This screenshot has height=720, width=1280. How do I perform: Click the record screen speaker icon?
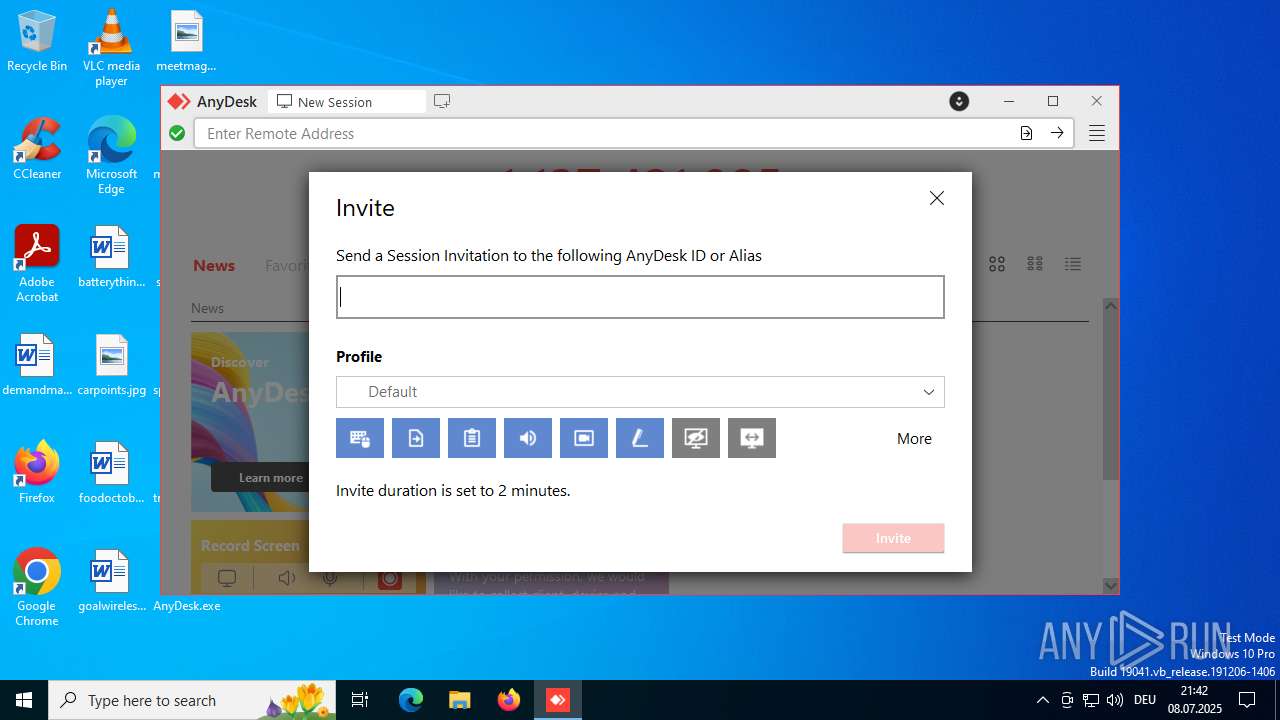pos(287,578)
